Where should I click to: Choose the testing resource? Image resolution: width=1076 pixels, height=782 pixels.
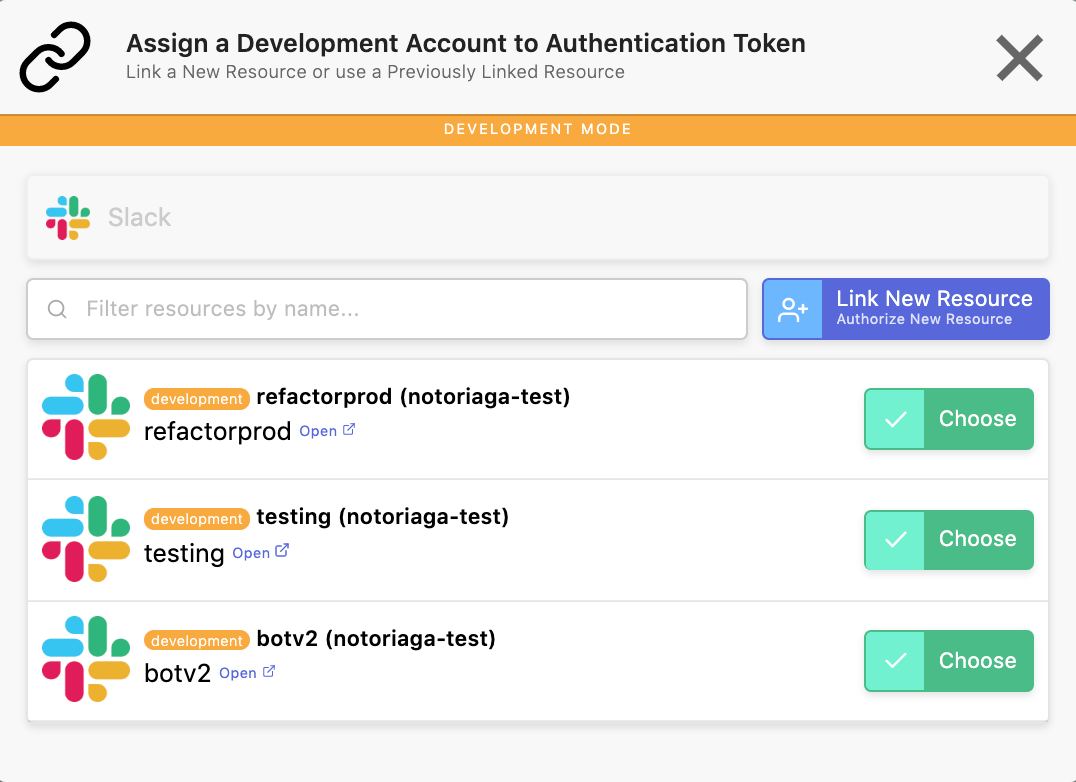948,539
